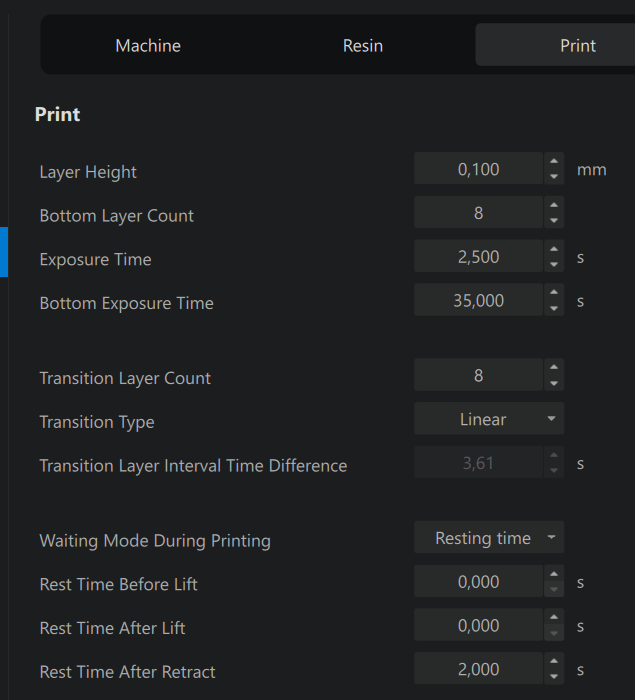Click the Transition Layer Count field
635x700 pixels.
tap(478, 375)
